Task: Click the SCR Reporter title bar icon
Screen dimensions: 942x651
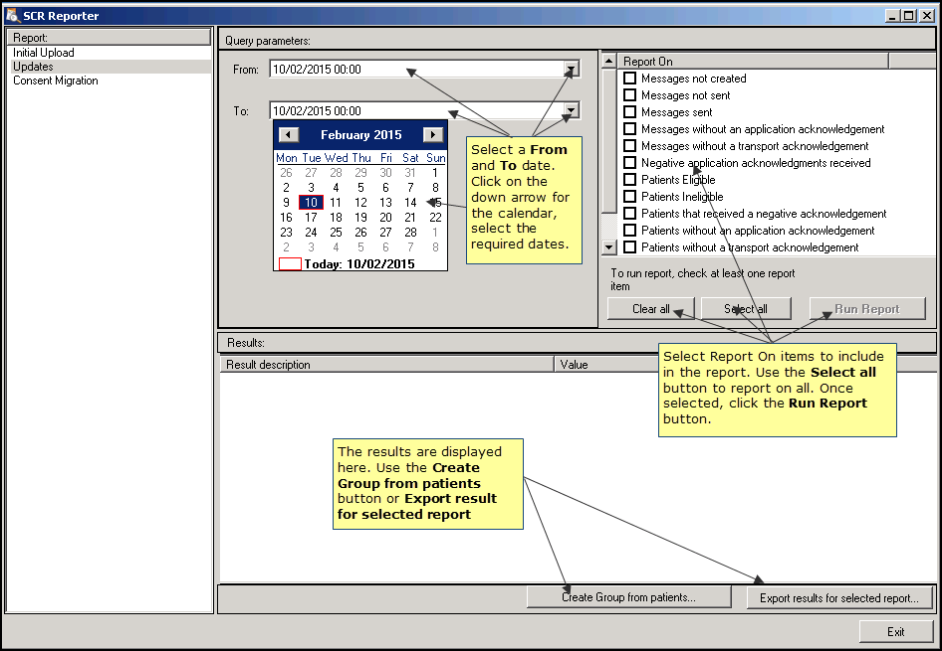Action: pyautogui.click(x=12, y=15)
